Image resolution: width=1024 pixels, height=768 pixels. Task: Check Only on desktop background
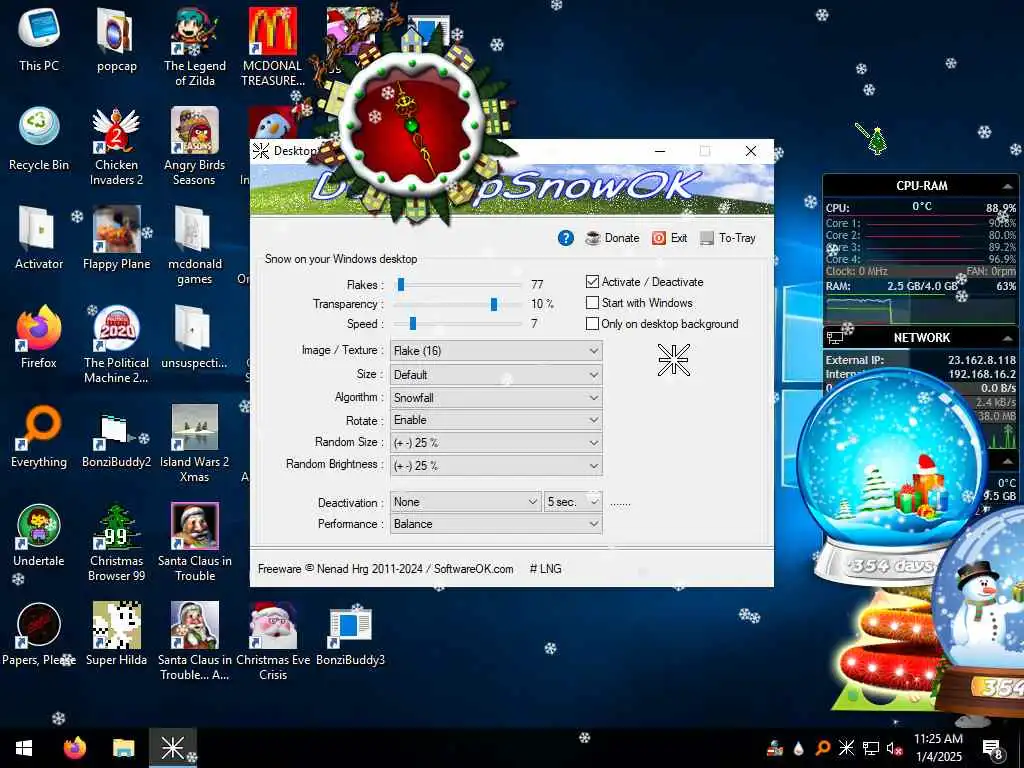592,323
